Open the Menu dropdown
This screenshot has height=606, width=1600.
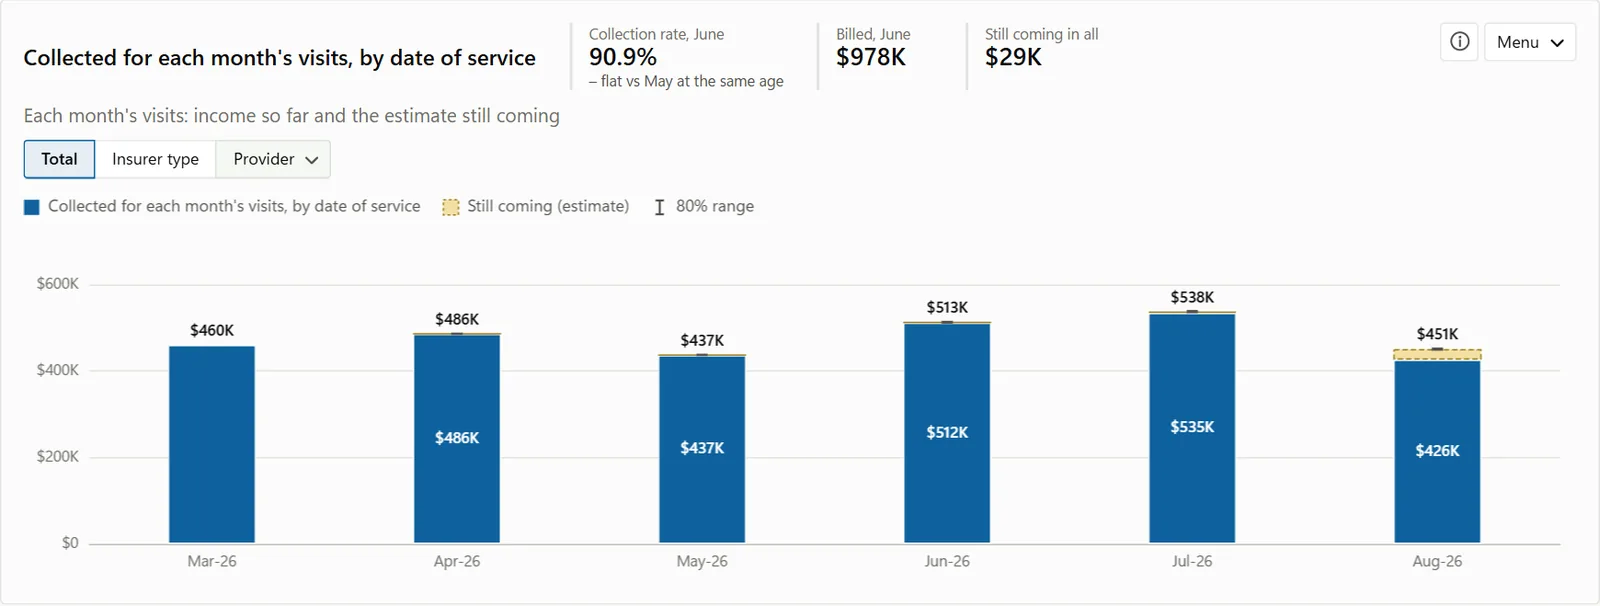point(1530,42)
